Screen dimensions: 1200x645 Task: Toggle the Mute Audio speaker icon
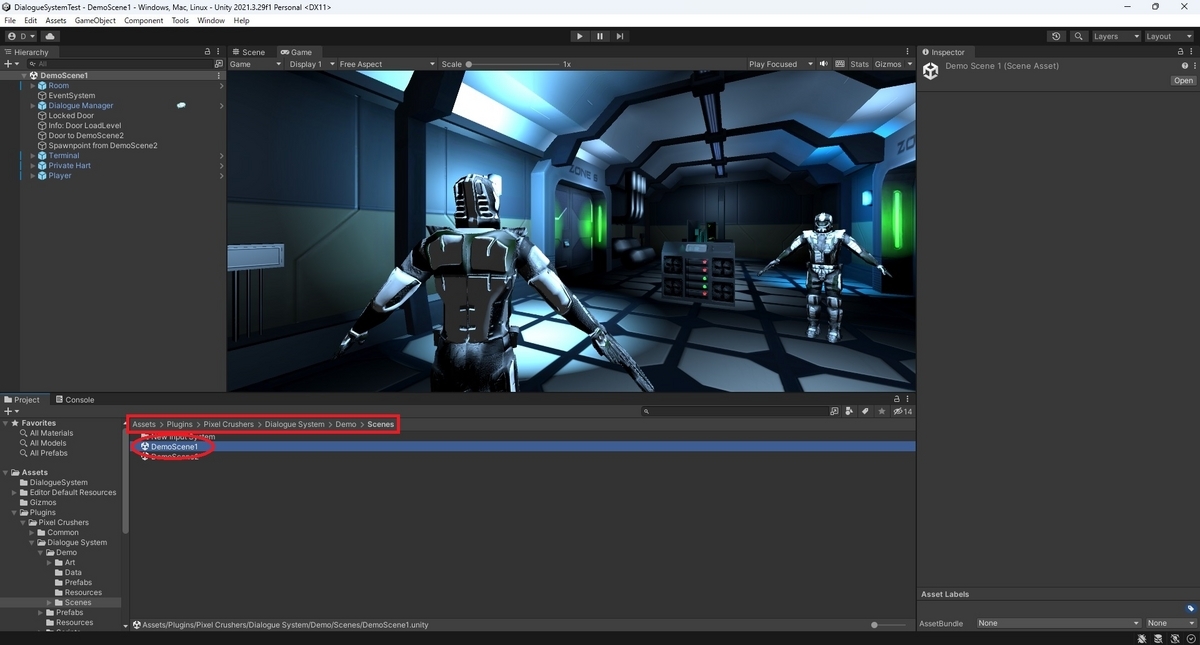coord(824,64)
